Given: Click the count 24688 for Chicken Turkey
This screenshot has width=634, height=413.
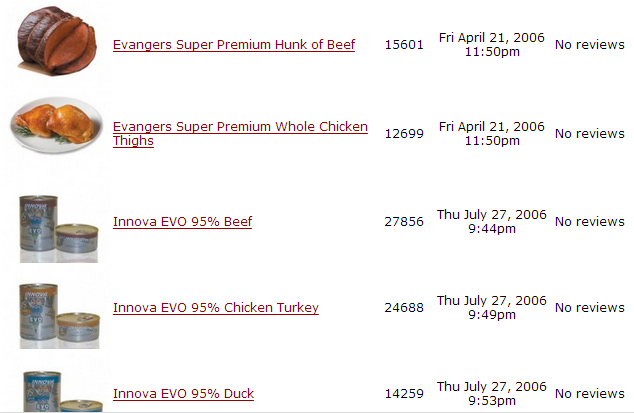Looking at the screenshot, I should (x=404, y=308).
